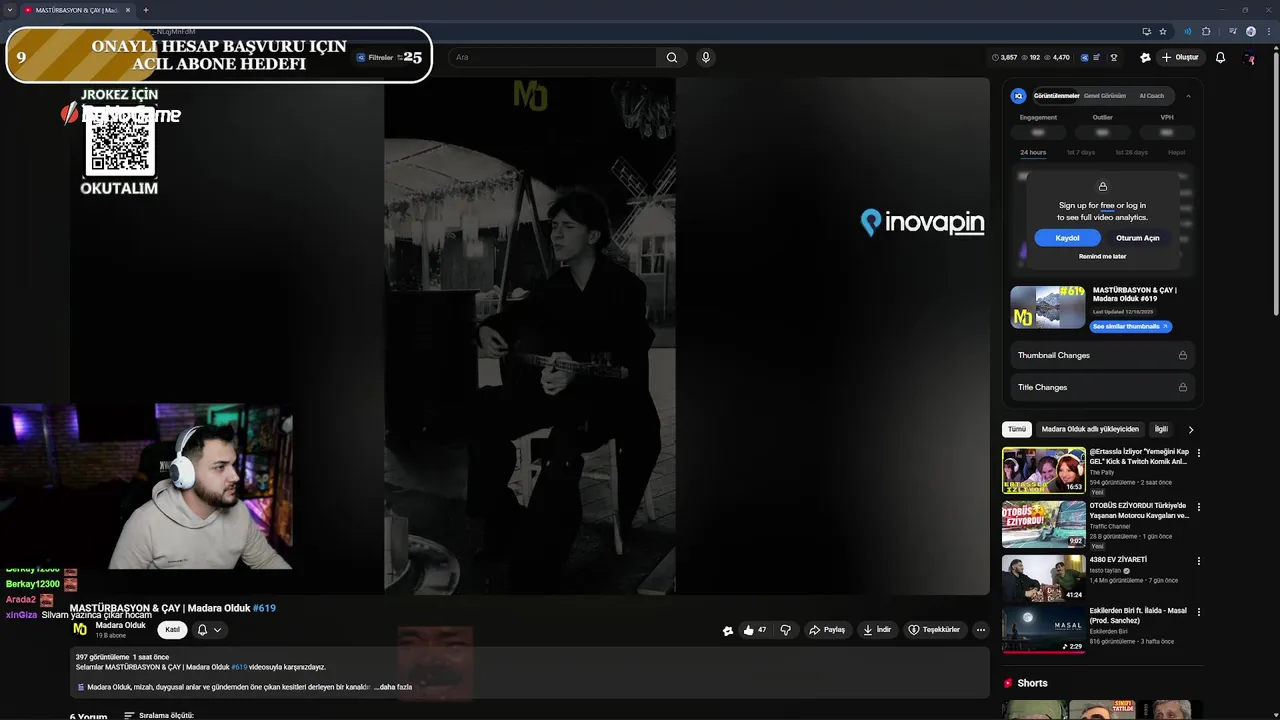Collapse the vidIQ panel with chevron
Image resolution: width=1280 pixels, height=720 pixels.
(1188, 96)
